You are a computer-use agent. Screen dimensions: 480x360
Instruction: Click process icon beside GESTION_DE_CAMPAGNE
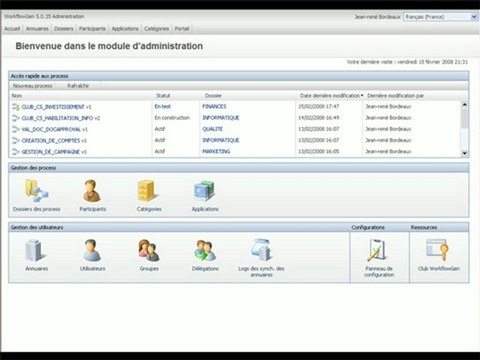(16, 152)
